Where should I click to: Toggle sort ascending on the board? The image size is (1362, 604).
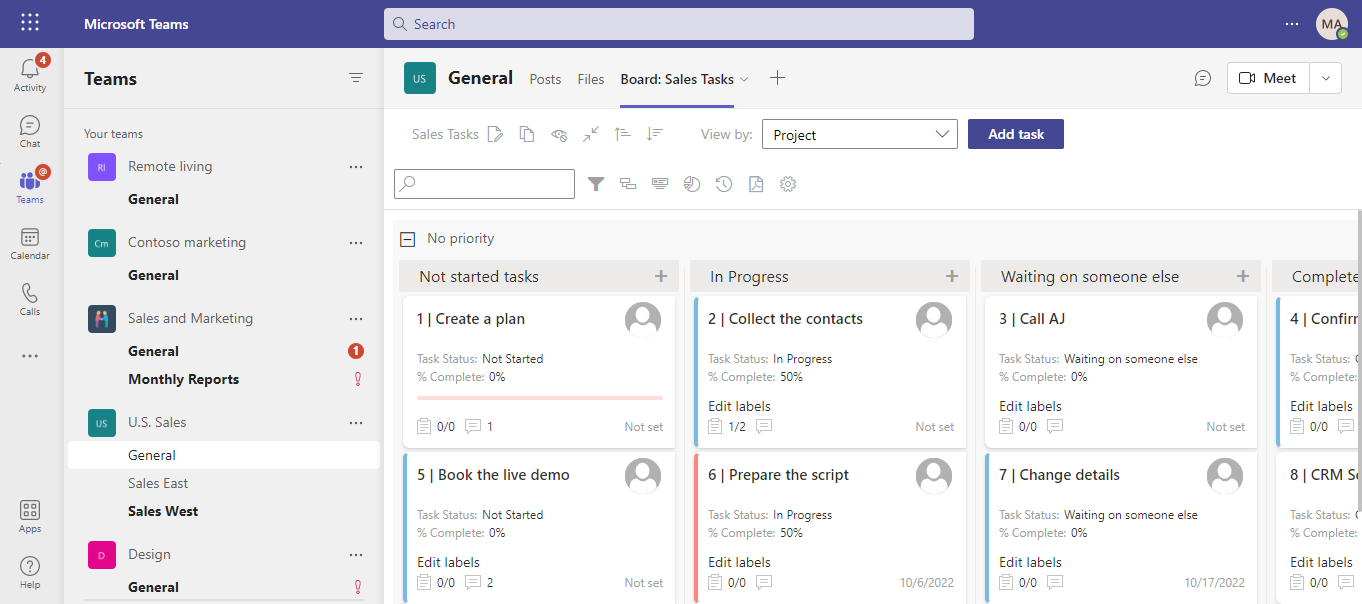coord(621,133)
